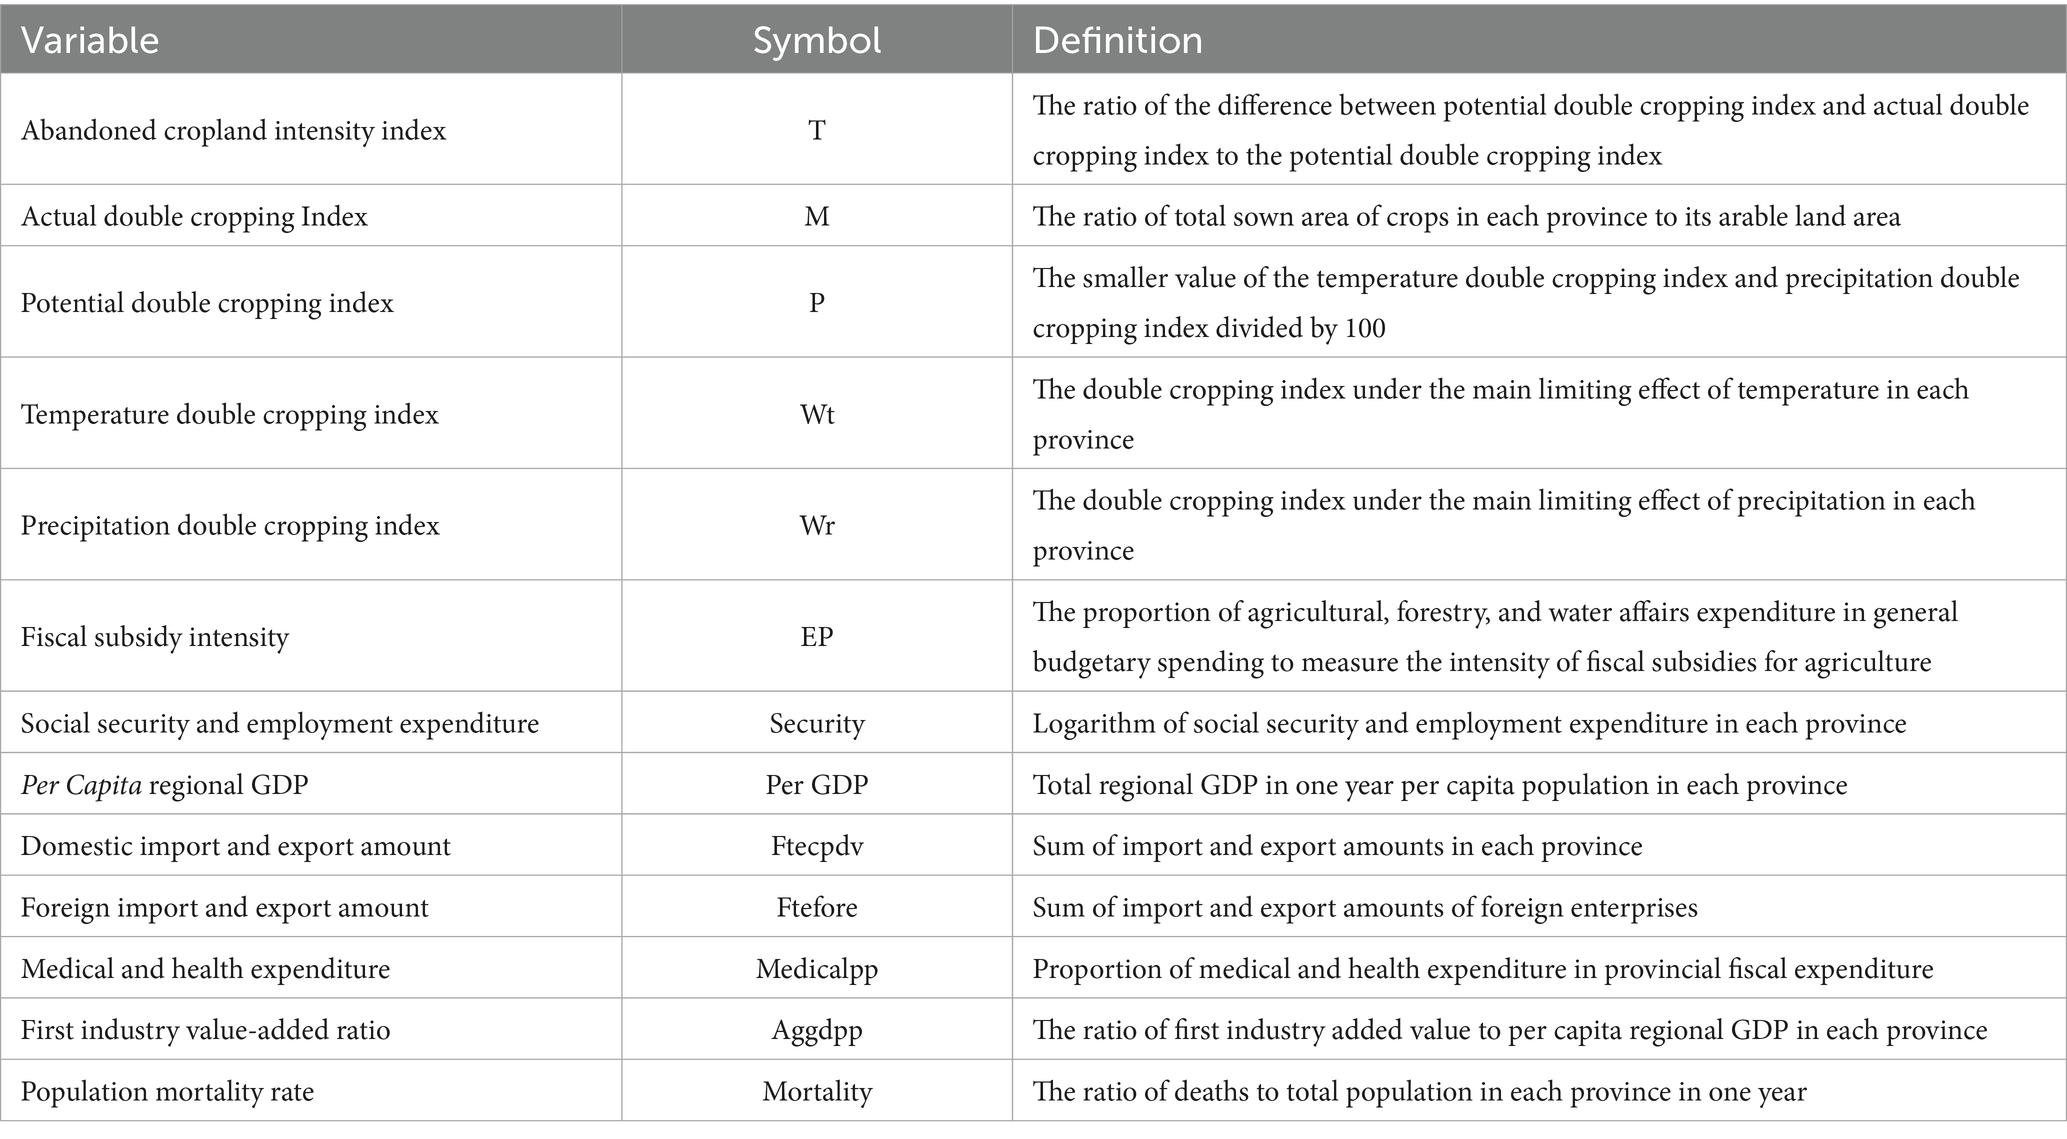2067x1139 pixels.
Task: Click the Aggdpp symbol cell
Action: [816, 1030]
